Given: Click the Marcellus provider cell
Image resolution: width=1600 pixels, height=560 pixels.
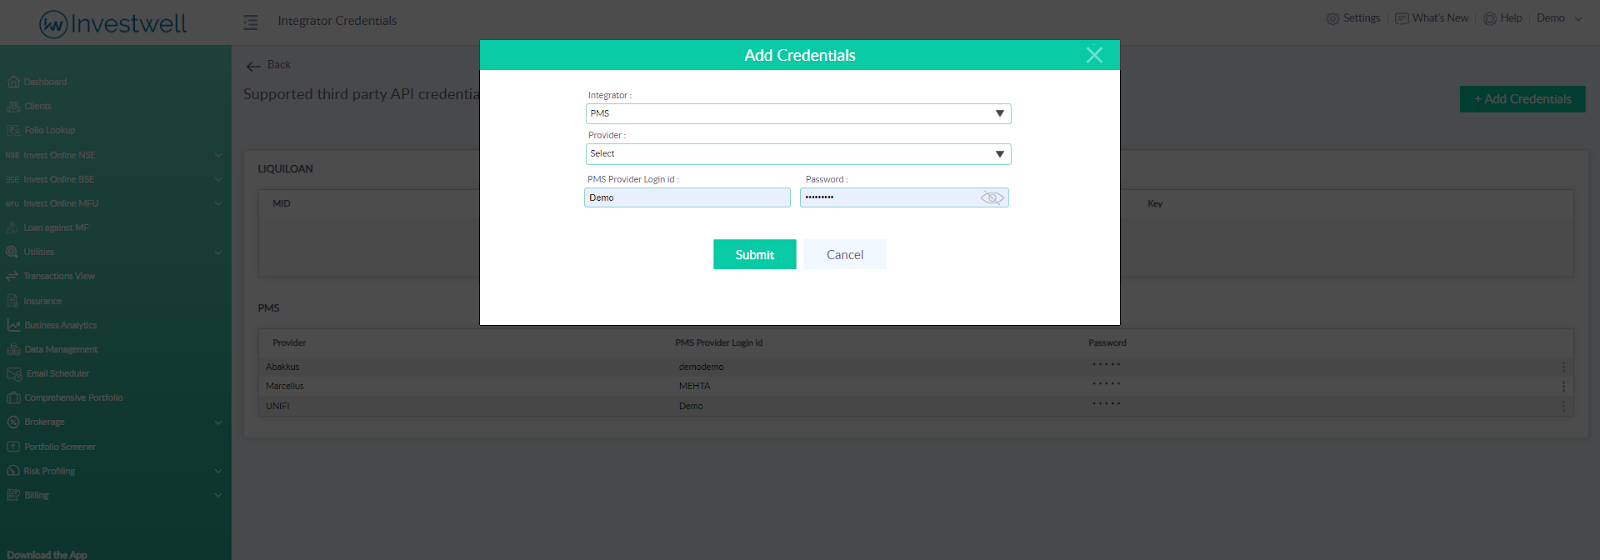Looking at the screenshot, I should tap(285, 386).
